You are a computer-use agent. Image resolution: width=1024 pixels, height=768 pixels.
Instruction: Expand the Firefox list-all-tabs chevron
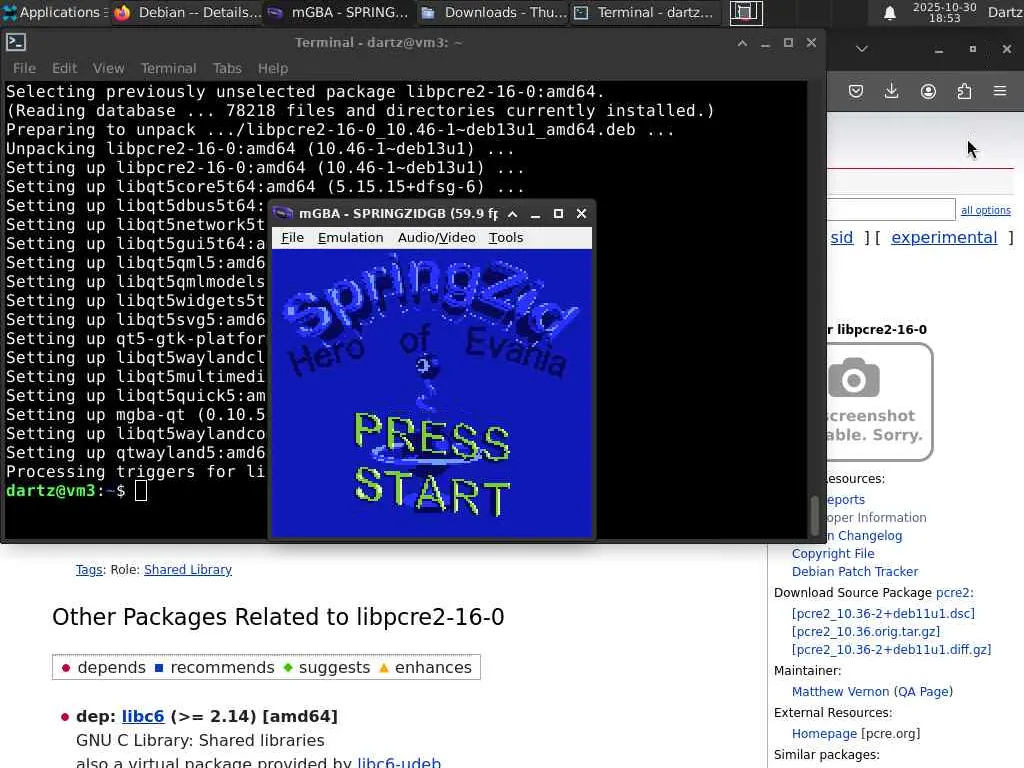pyautogui.click(x=861, y=49)
